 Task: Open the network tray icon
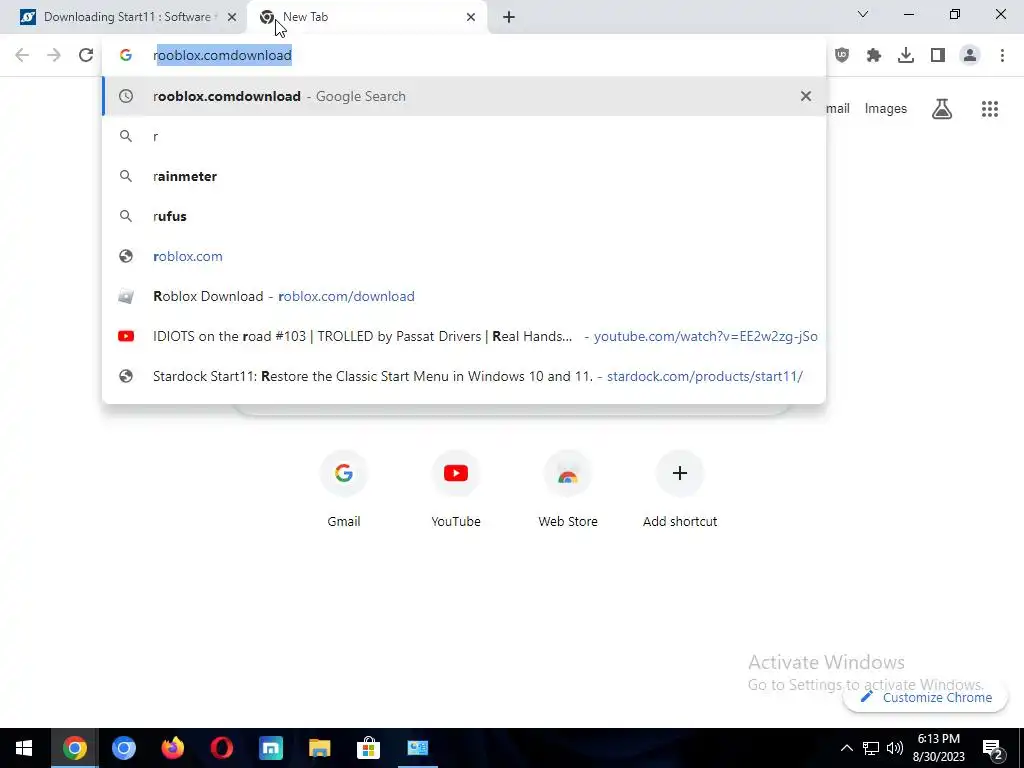click(x=871, y=748)
